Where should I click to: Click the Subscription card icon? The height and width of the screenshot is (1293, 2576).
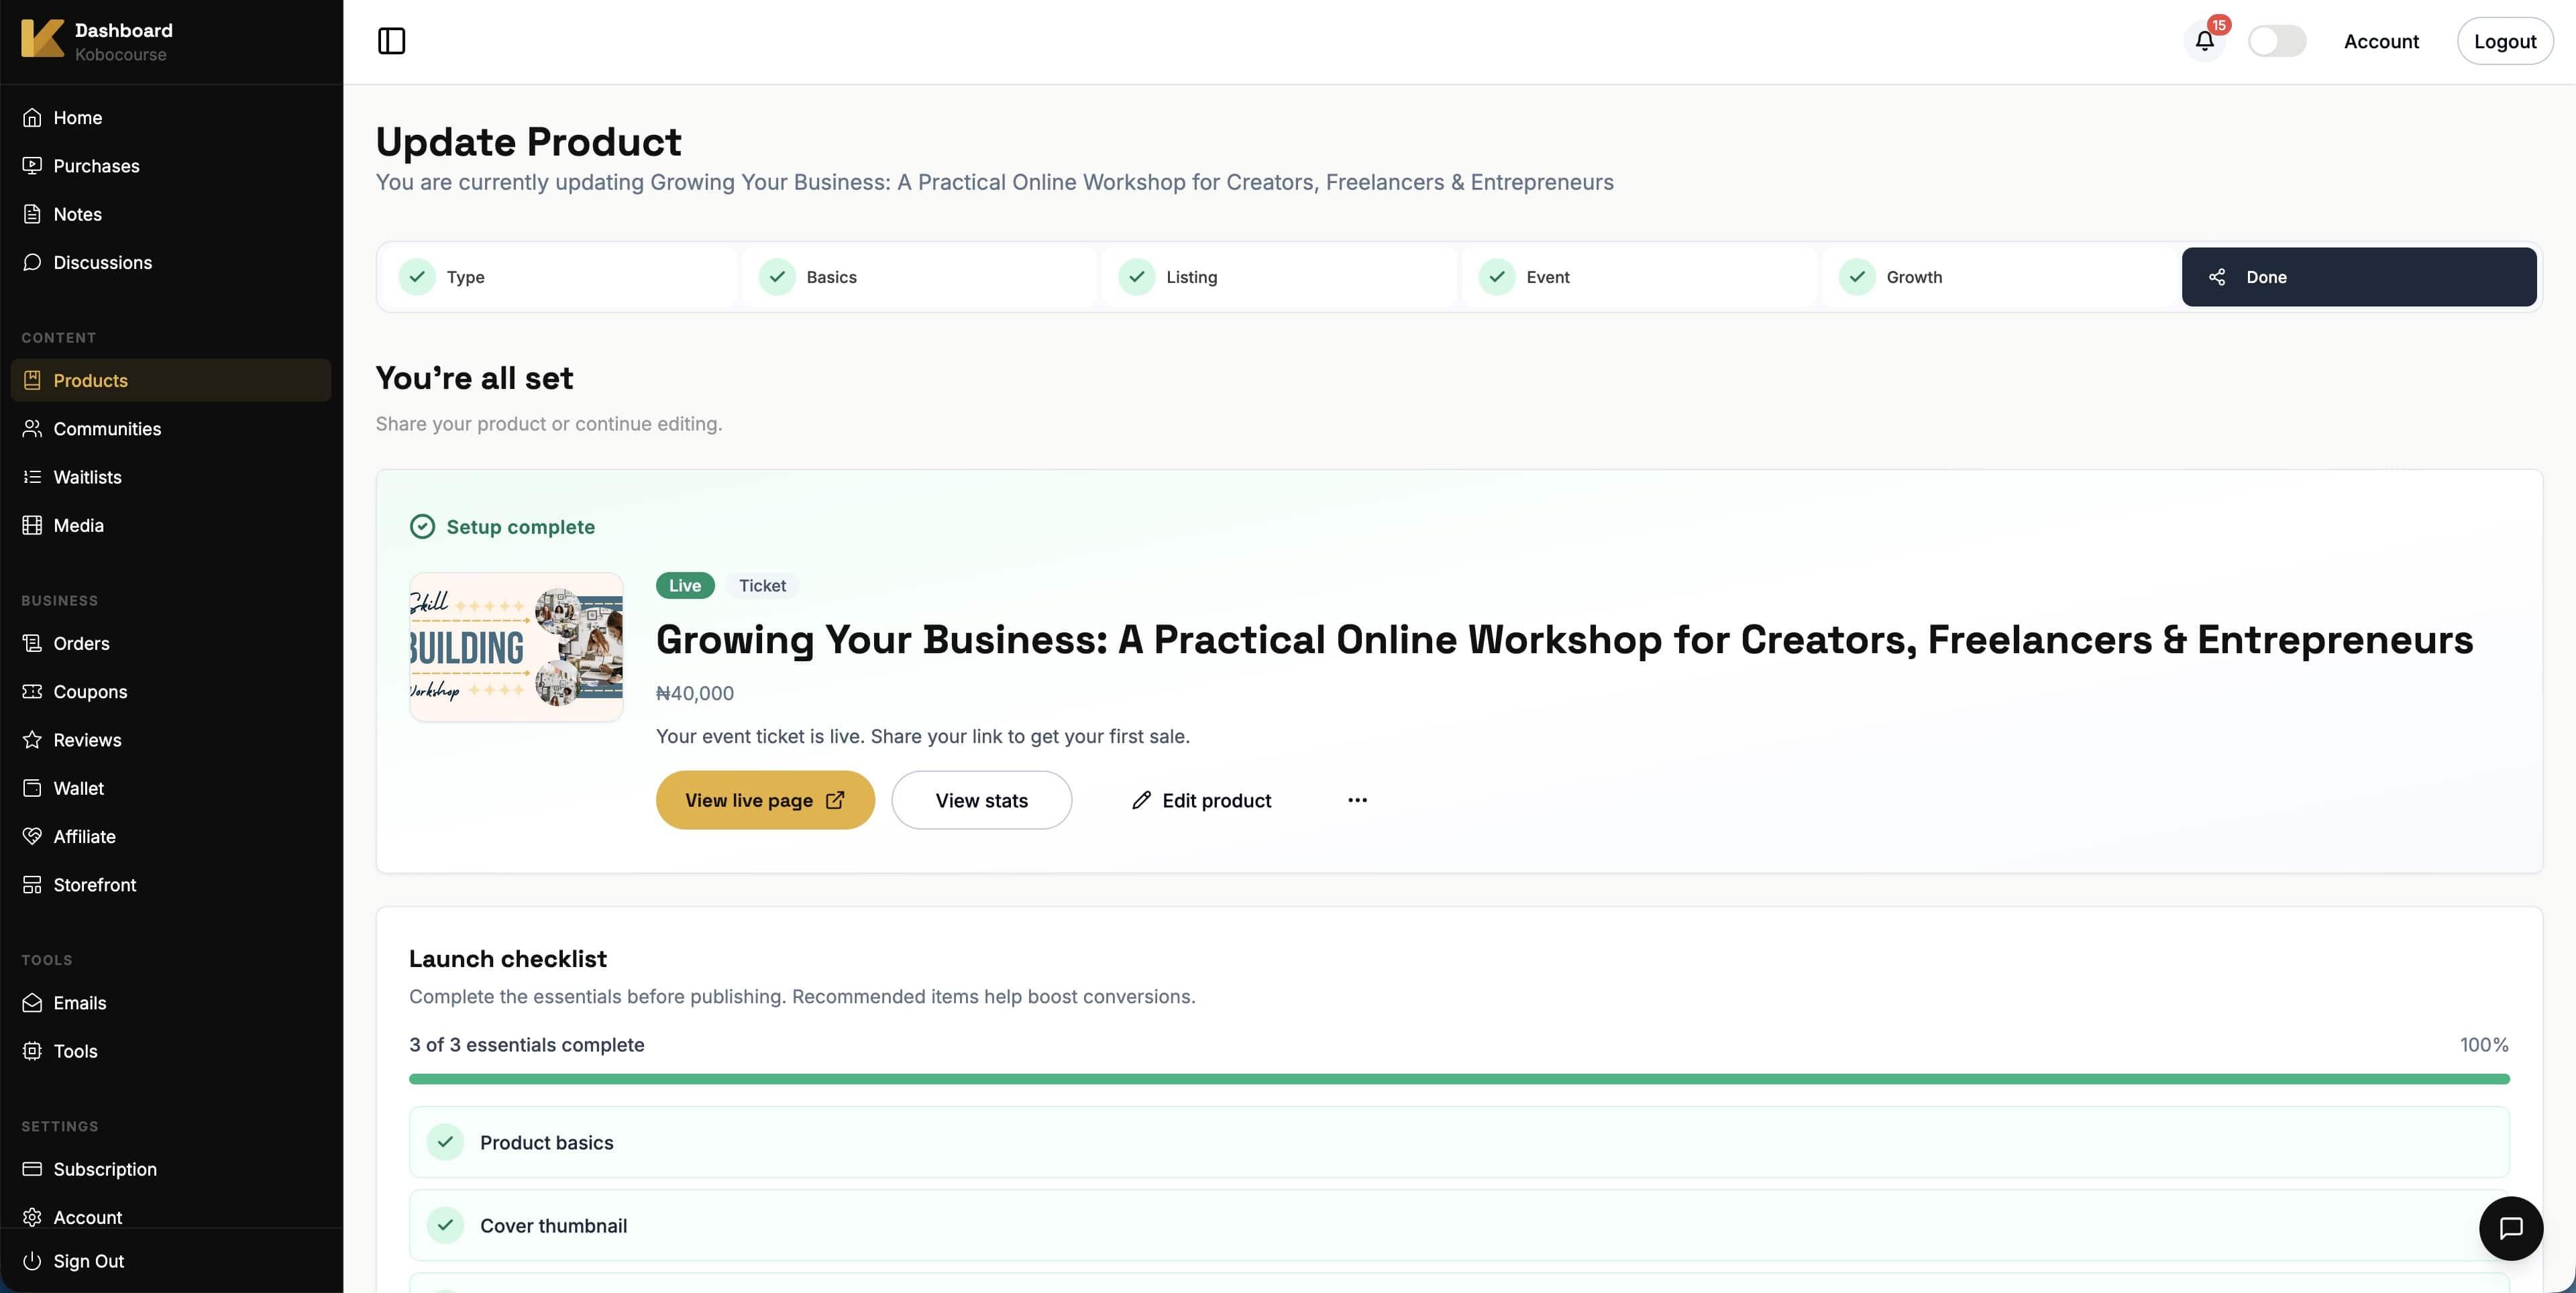(x=32, y=1169)
